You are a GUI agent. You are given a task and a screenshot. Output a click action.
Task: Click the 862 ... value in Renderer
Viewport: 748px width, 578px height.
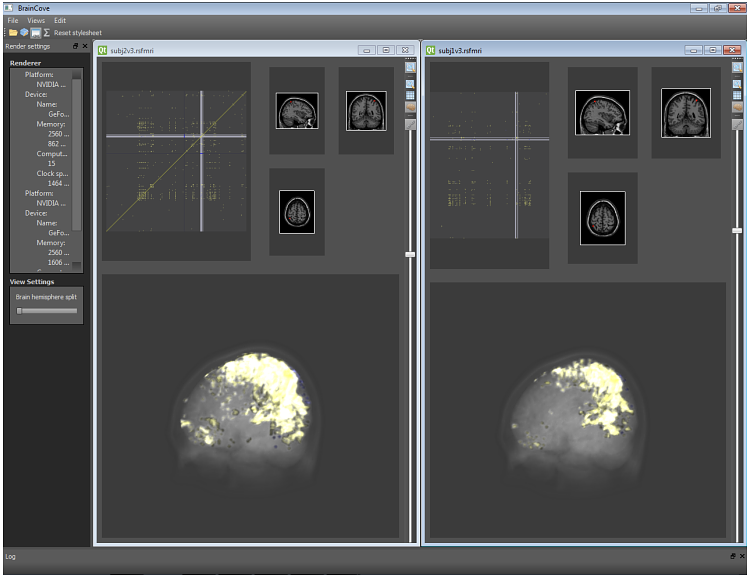coord(57,144)
